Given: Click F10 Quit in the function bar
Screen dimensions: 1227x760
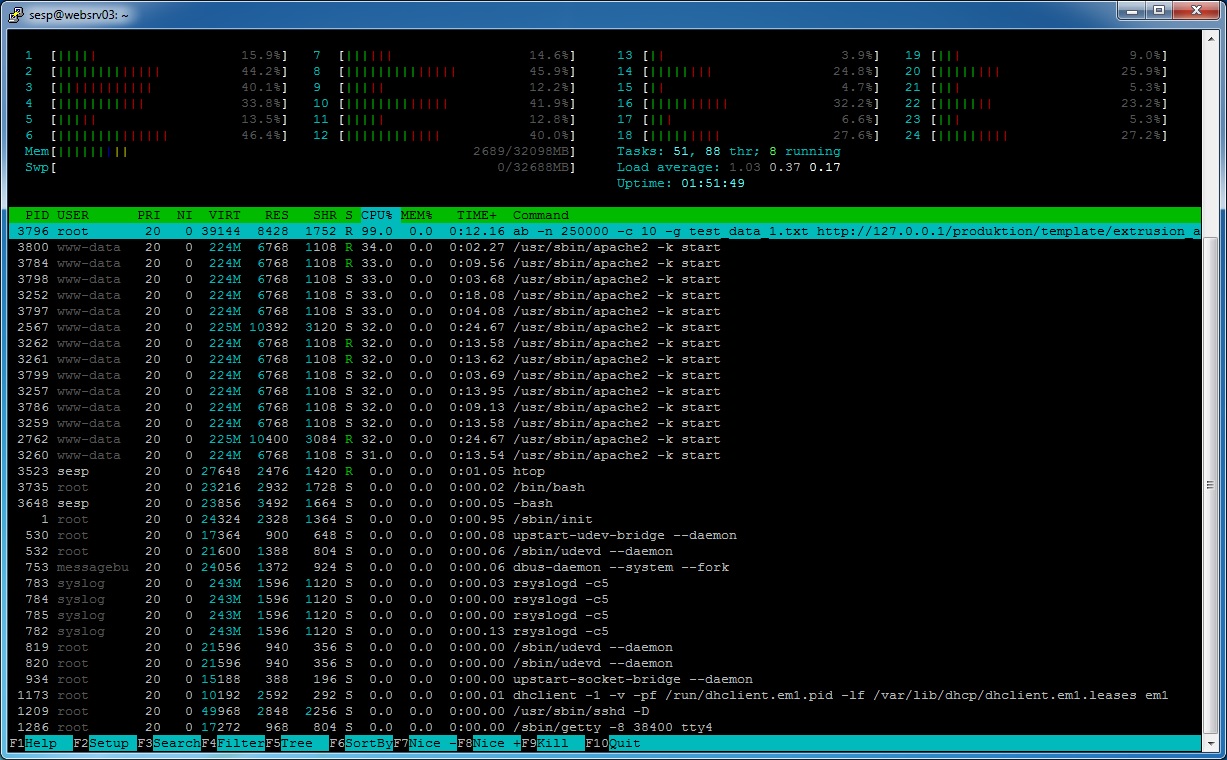Looking at the screenshot, I should click(613, 743).
